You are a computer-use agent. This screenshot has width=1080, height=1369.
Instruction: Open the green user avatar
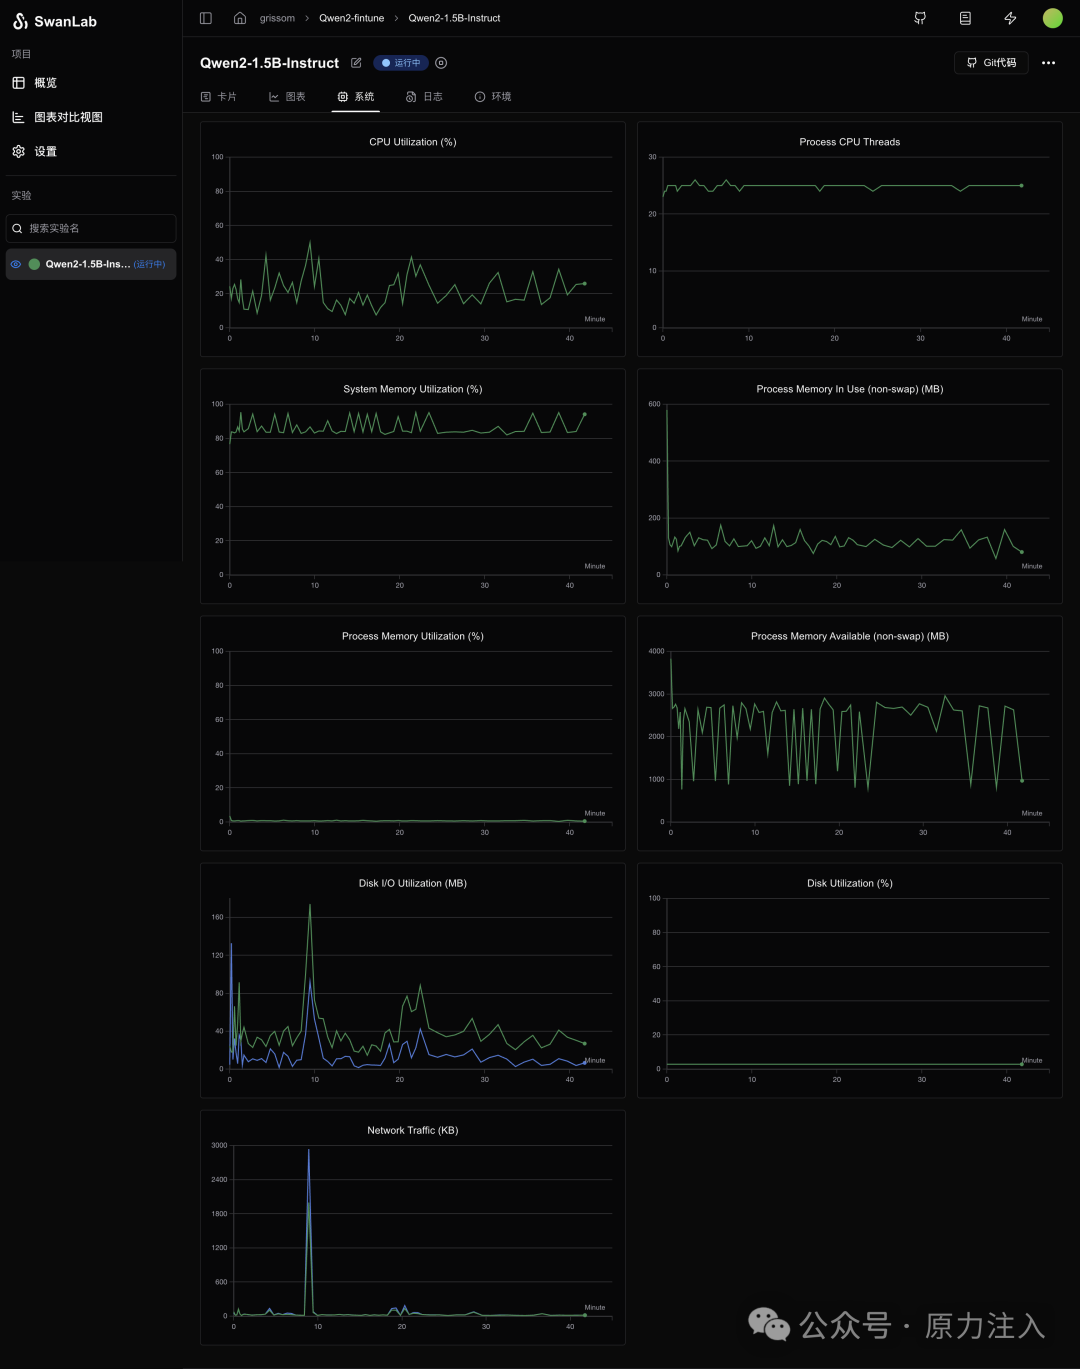1052,18
